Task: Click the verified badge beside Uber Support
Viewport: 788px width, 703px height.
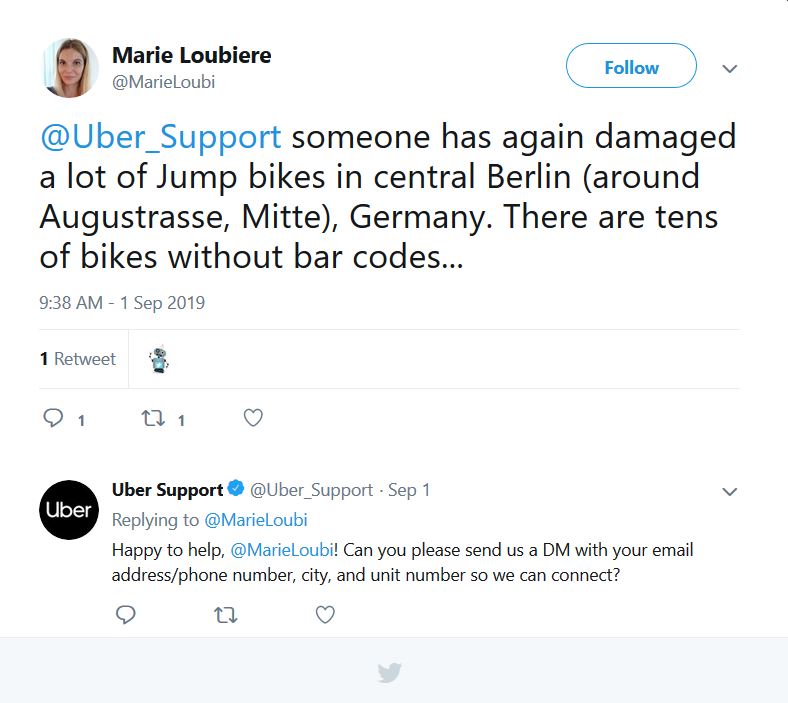Action: tap(236, 489)
